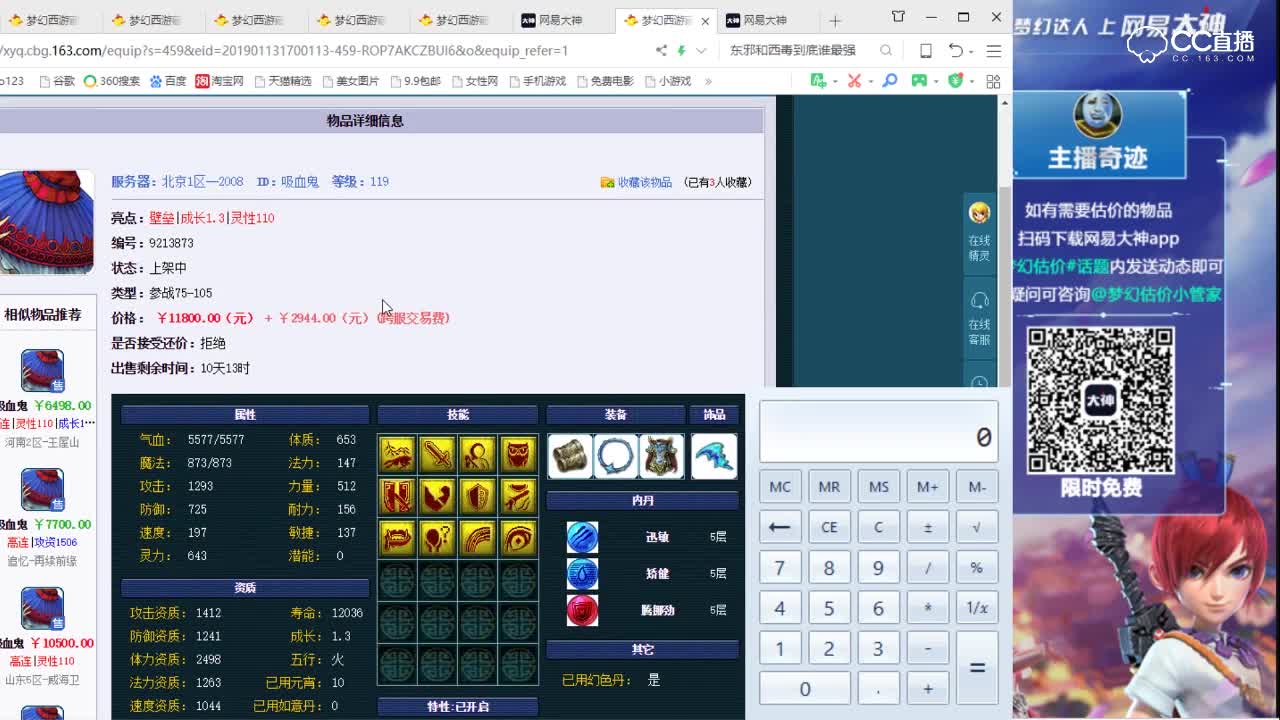The width and height of the screenshot is (1280, 720).
Task: Click the owl skill icon in 技能 panel
Action: coord(517,453)
